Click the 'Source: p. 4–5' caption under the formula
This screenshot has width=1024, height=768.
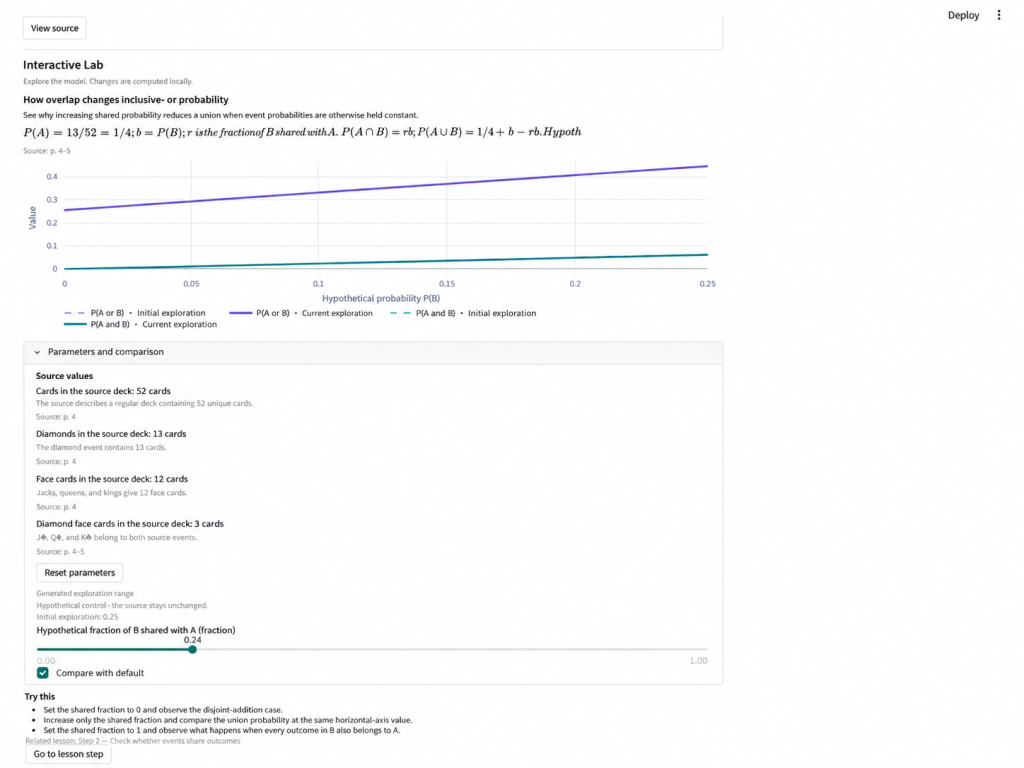point(47,151)
